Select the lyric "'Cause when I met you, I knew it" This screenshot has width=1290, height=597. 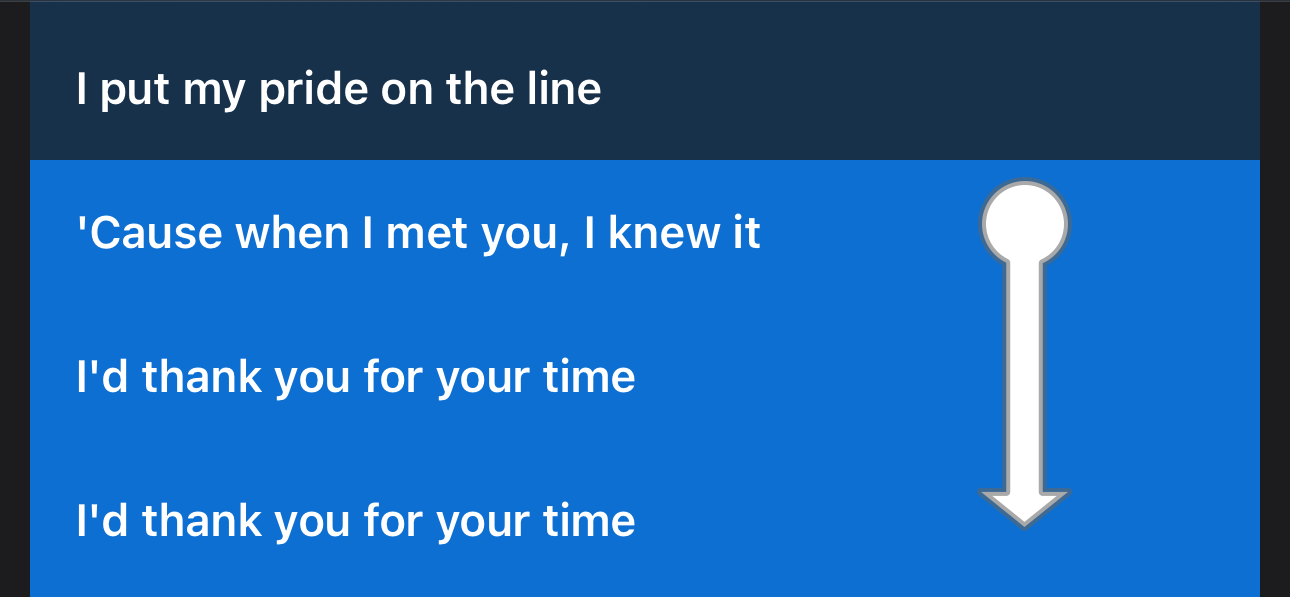419,233
